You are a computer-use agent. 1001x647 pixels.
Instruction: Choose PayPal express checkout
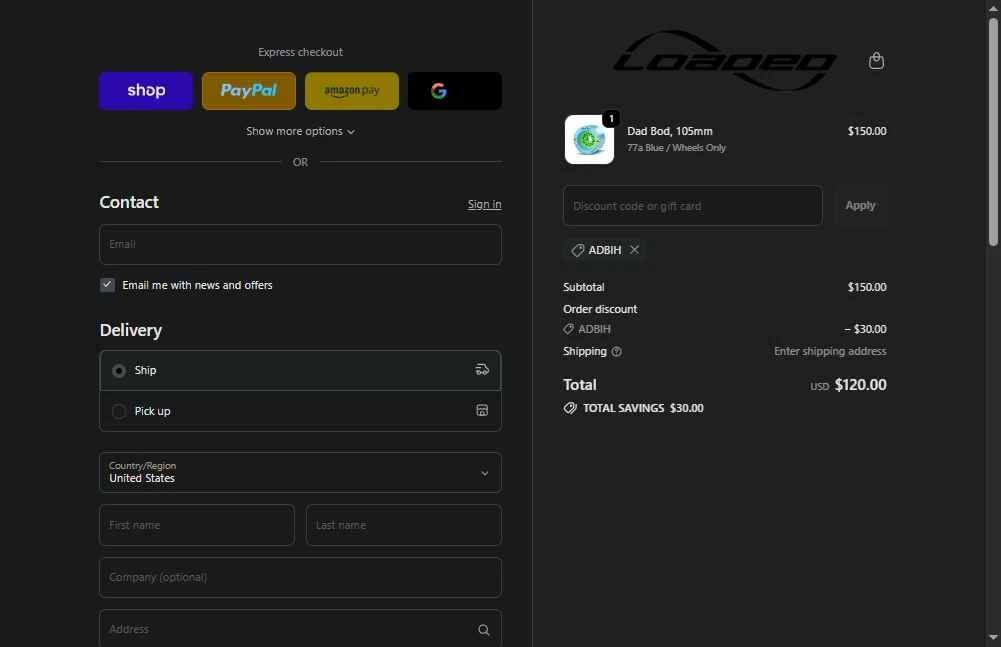click(x=249, y=91)
